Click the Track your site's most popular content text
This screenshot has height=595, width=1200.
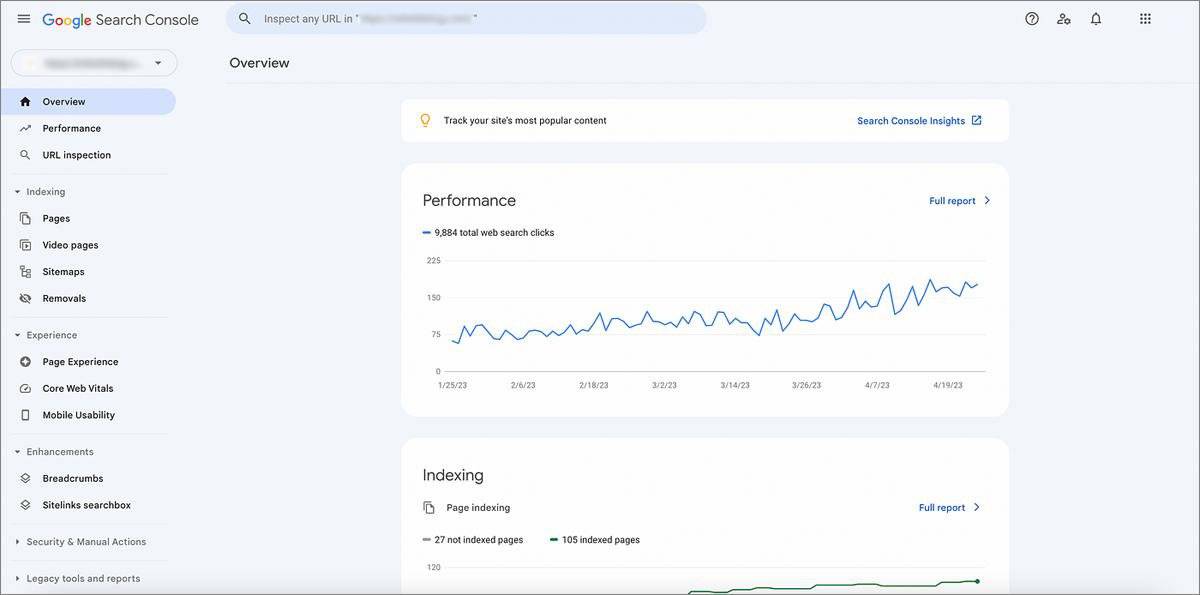click(525, 121)
